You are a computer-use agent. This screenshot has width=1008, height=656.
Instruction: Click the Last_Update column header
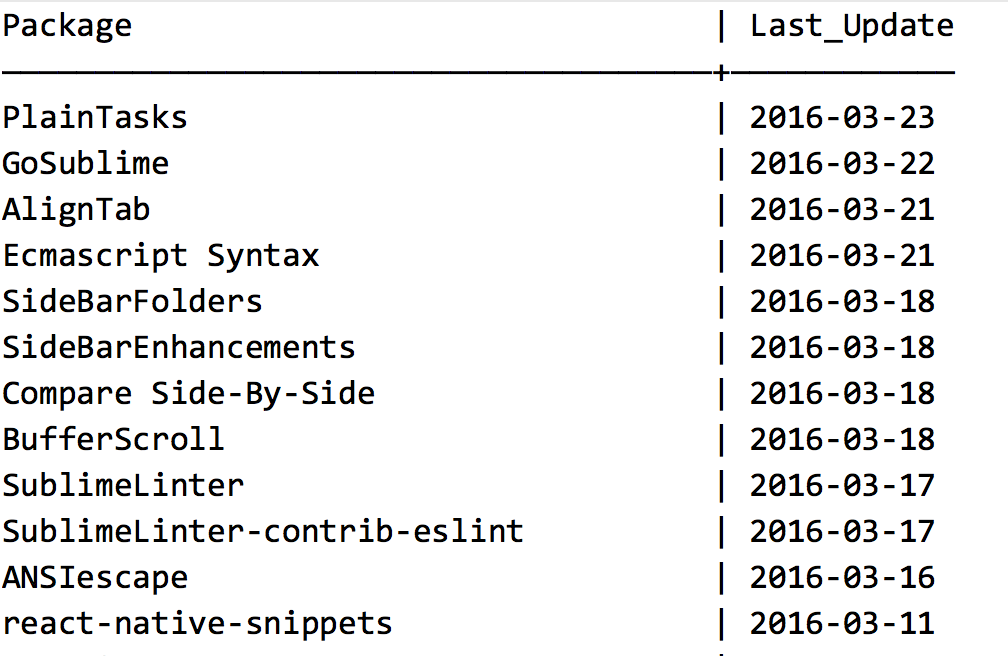pos(852,27)
